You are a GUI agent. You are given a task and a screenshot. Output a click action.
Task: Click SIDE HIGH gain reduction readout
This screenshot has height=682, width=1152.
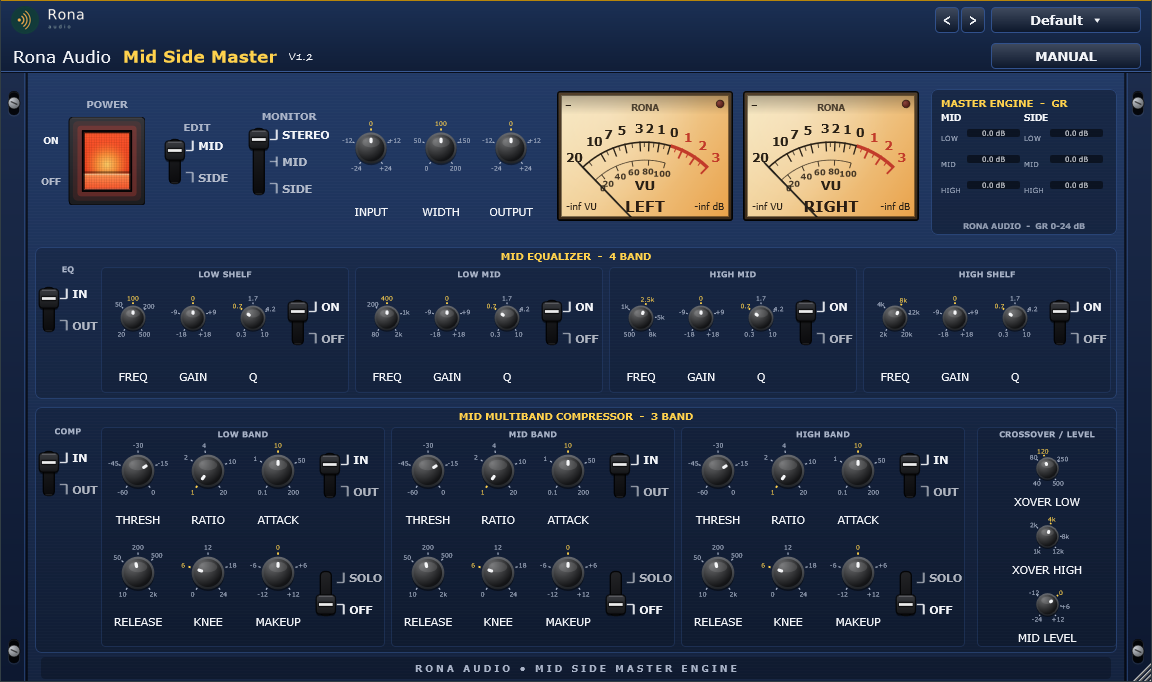1076,185
